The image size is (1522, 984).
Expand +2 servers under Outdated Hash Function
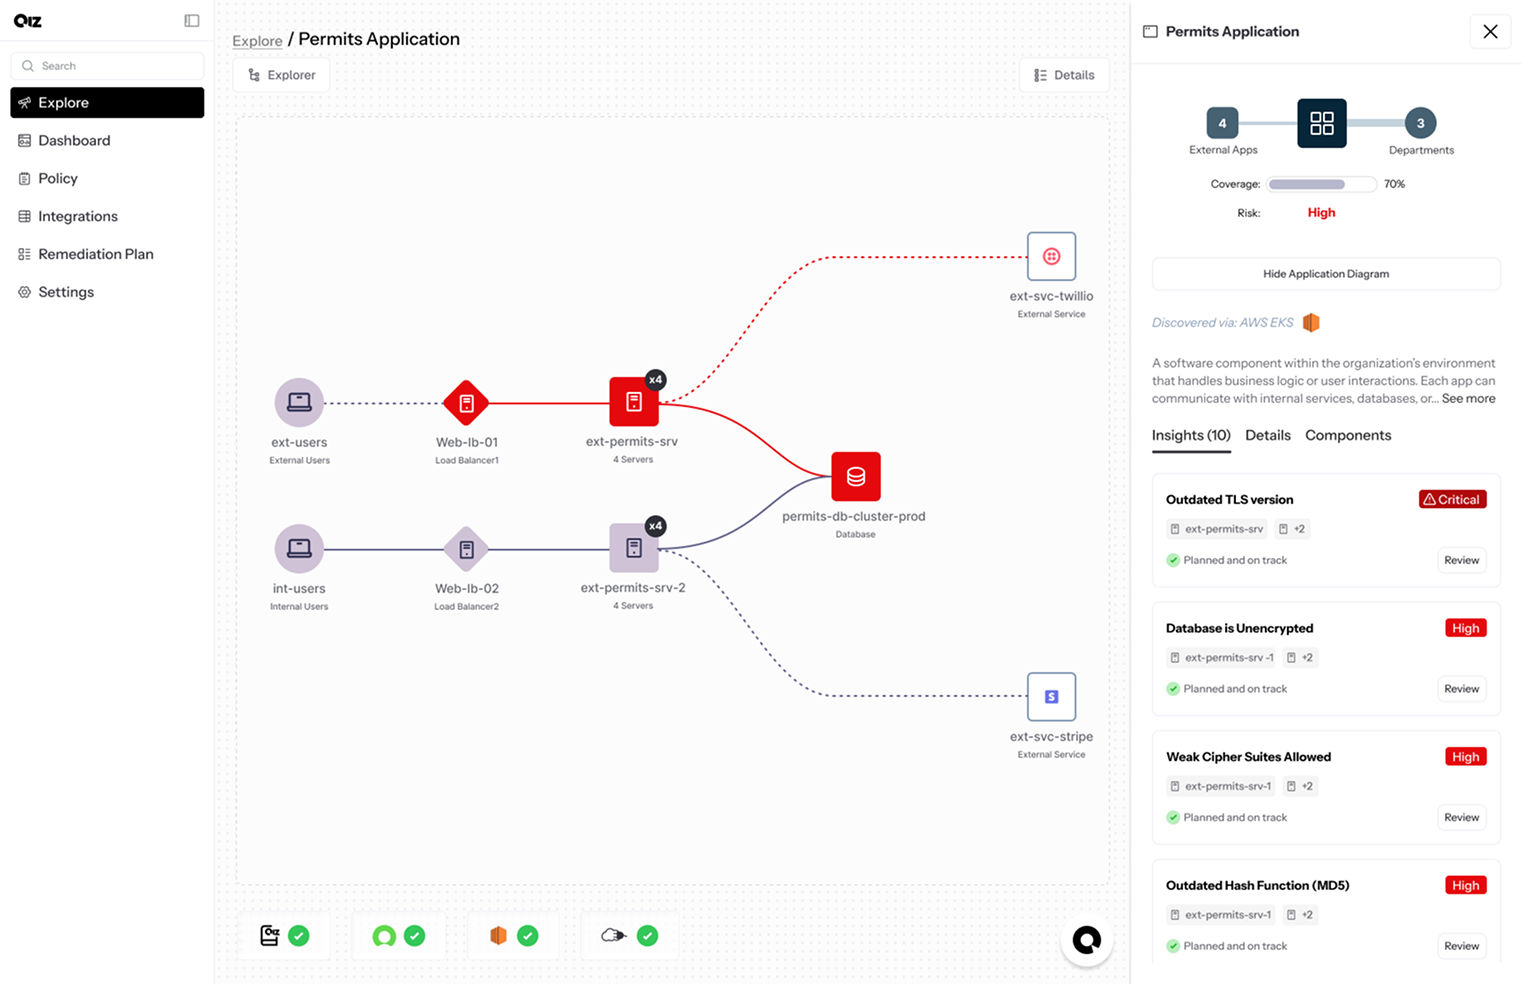point(1300,915)
